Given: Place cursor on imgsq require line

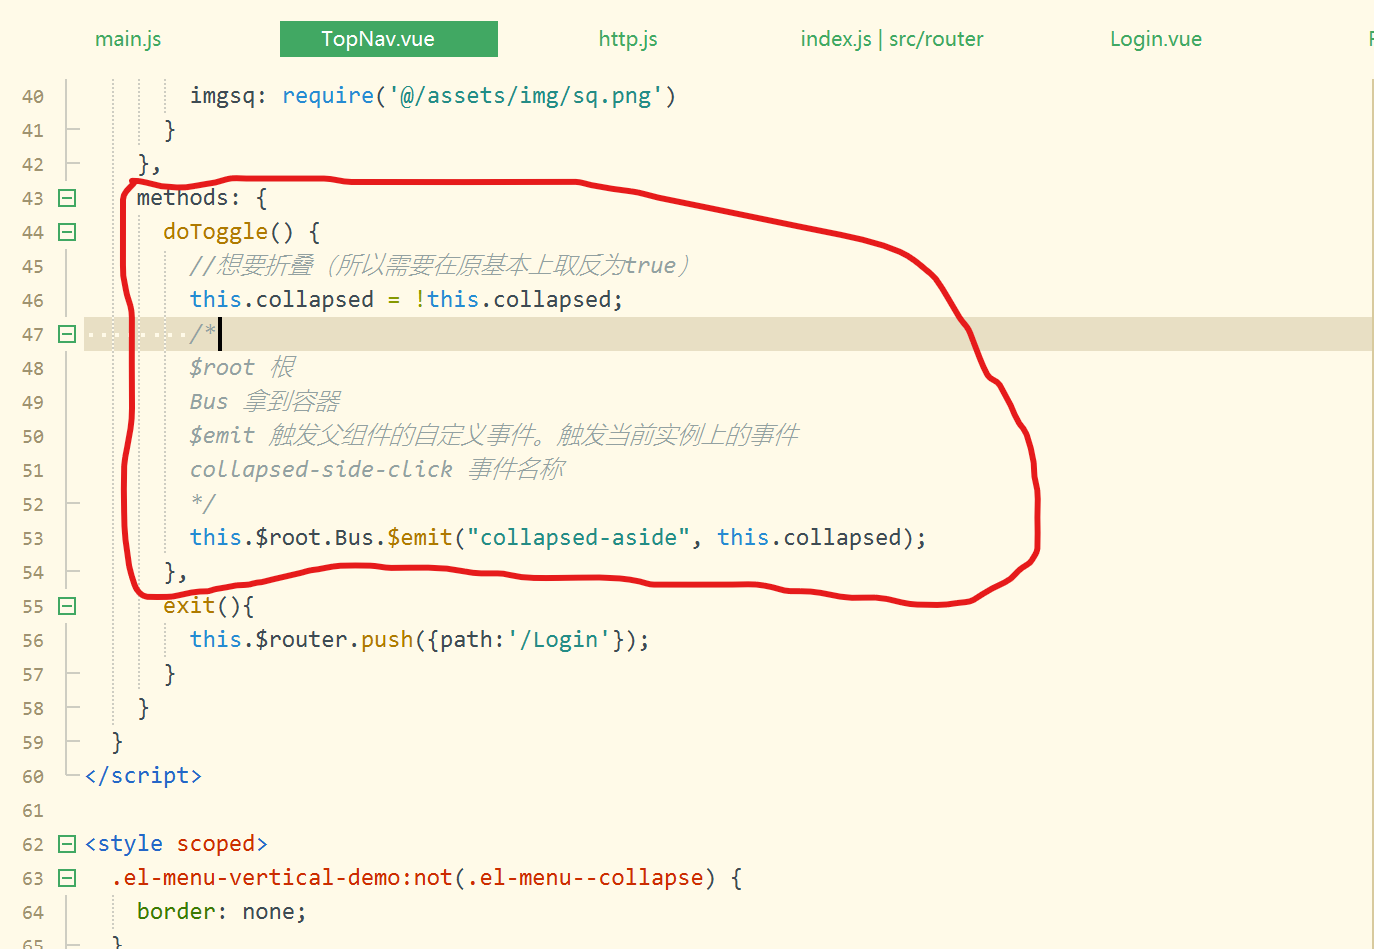Looking at the screenshot, I should [433, 96].
